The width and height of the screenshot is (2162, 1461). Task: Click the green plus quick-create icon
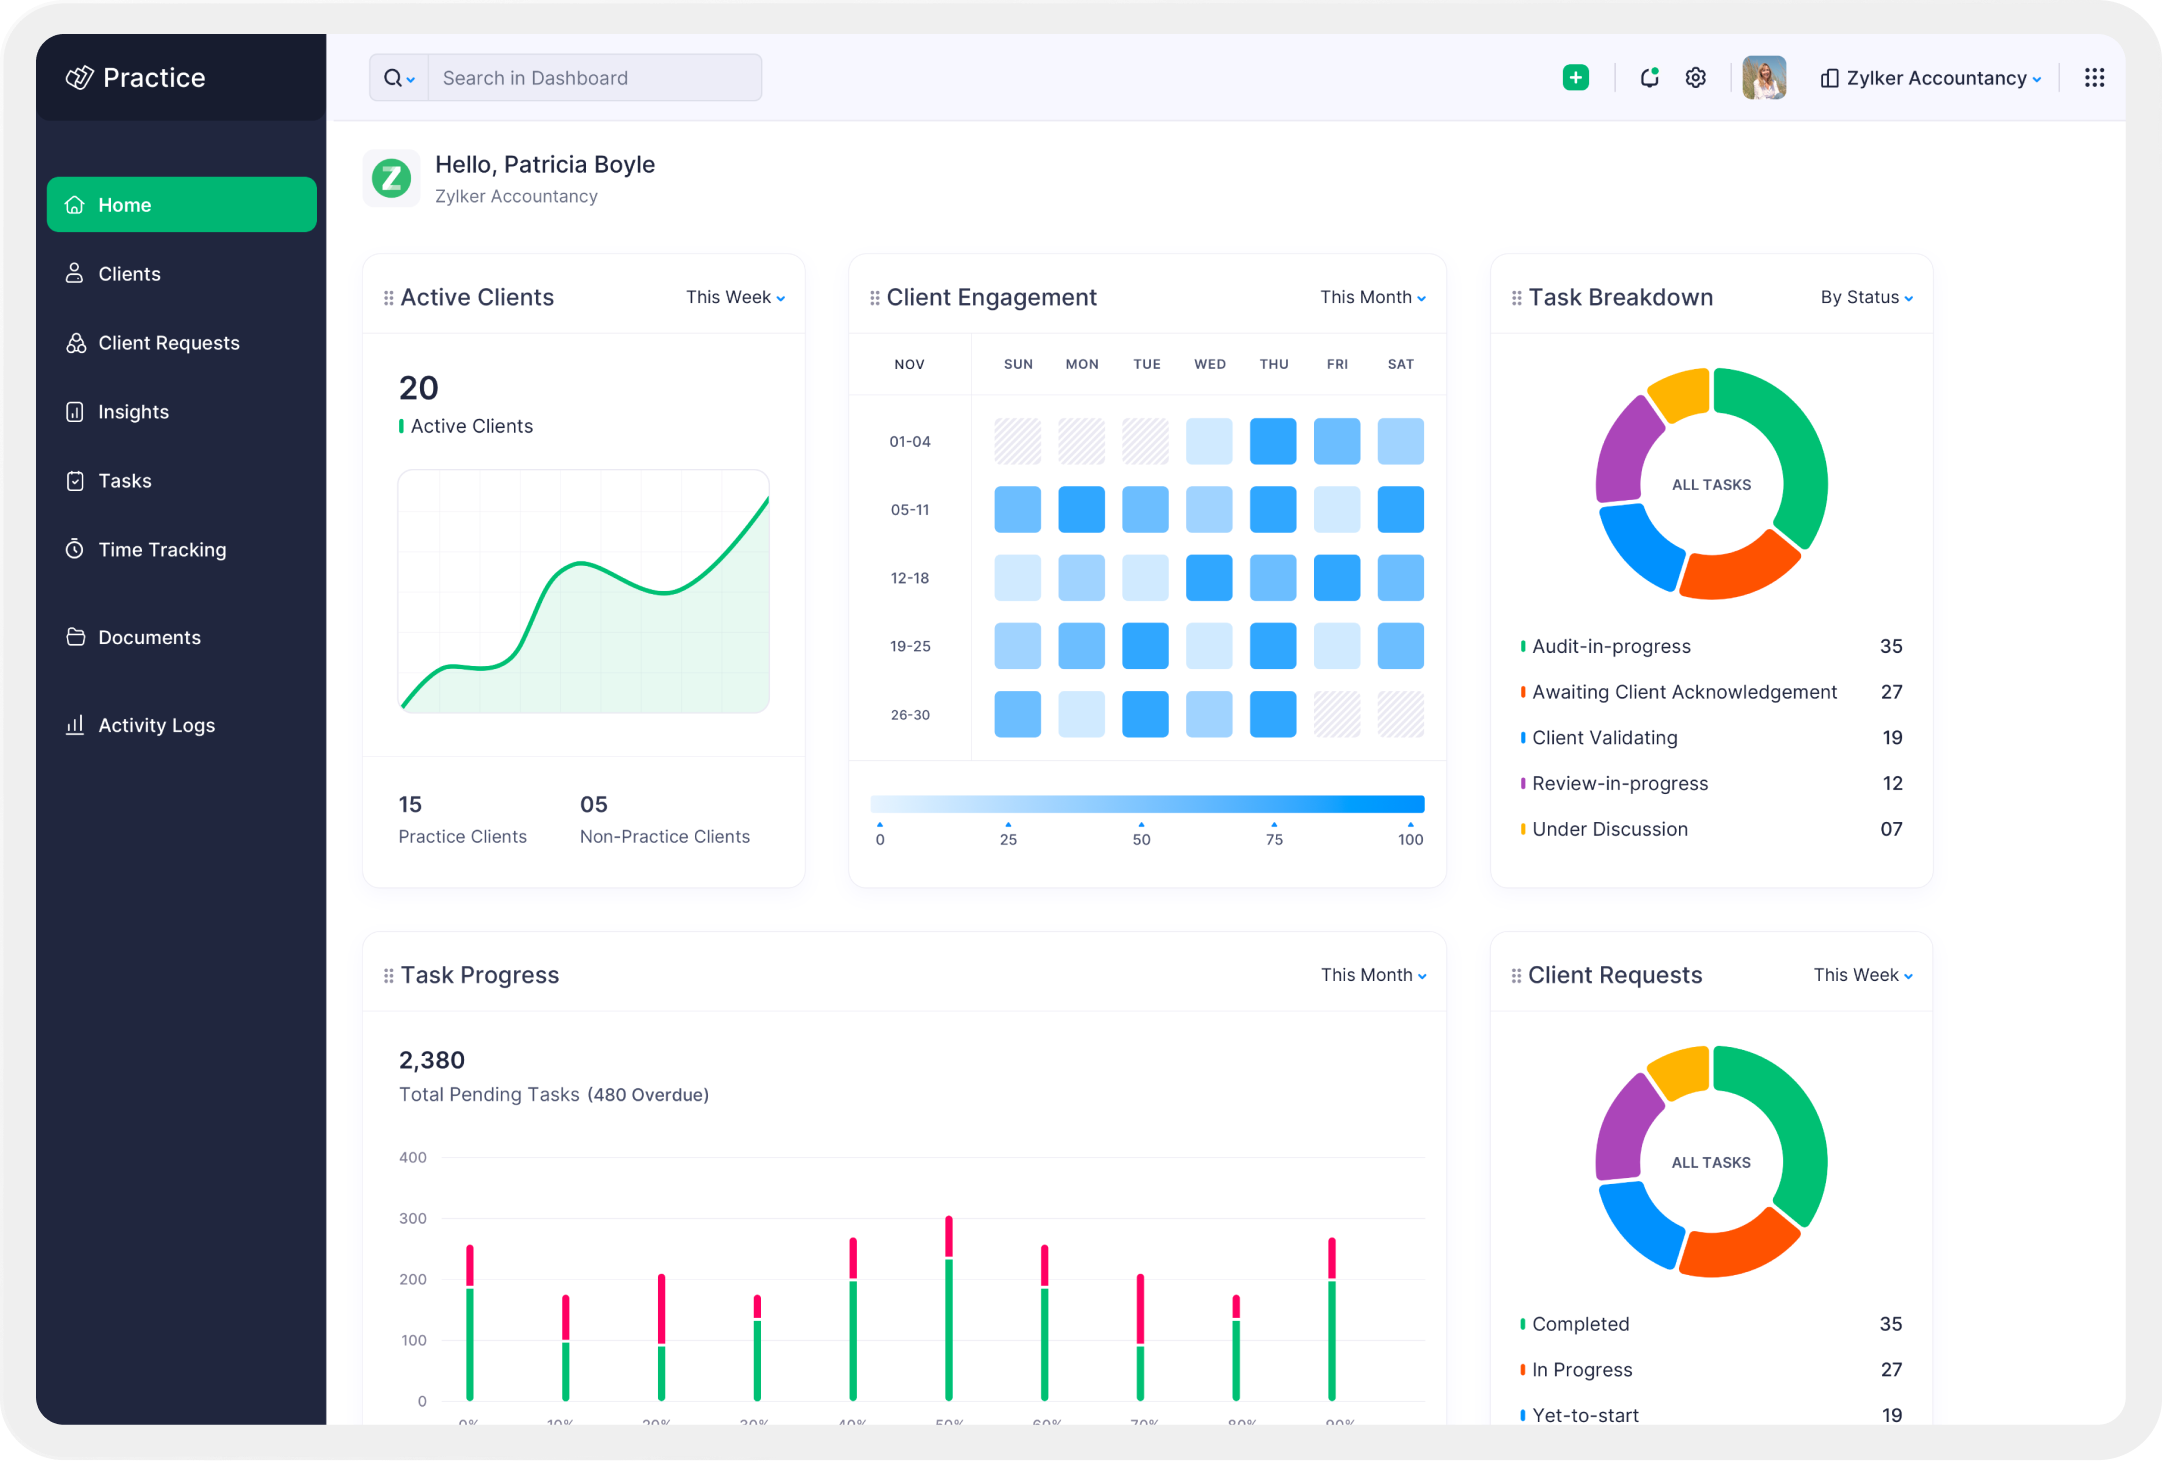point(1575,78)
